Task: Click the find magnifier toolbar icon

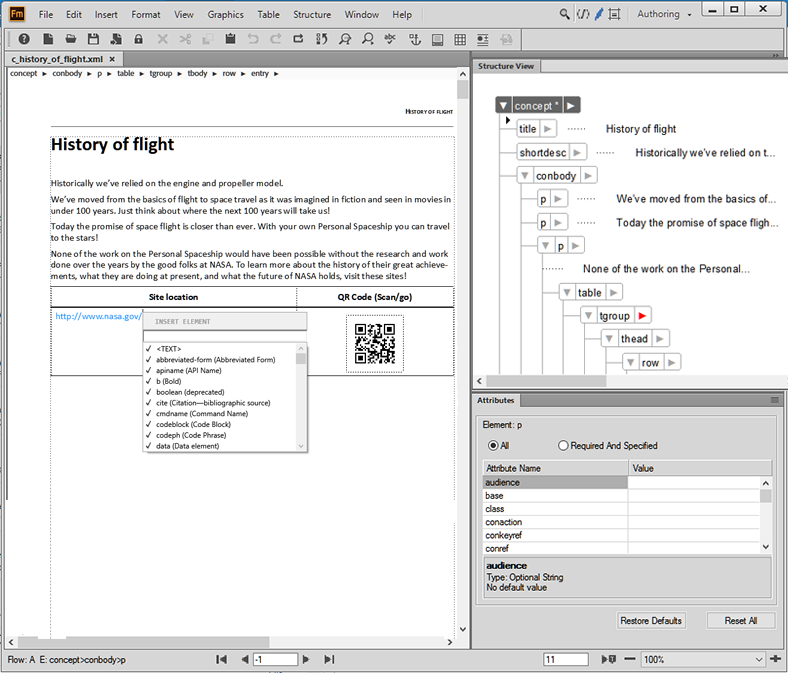Action: 345,39
